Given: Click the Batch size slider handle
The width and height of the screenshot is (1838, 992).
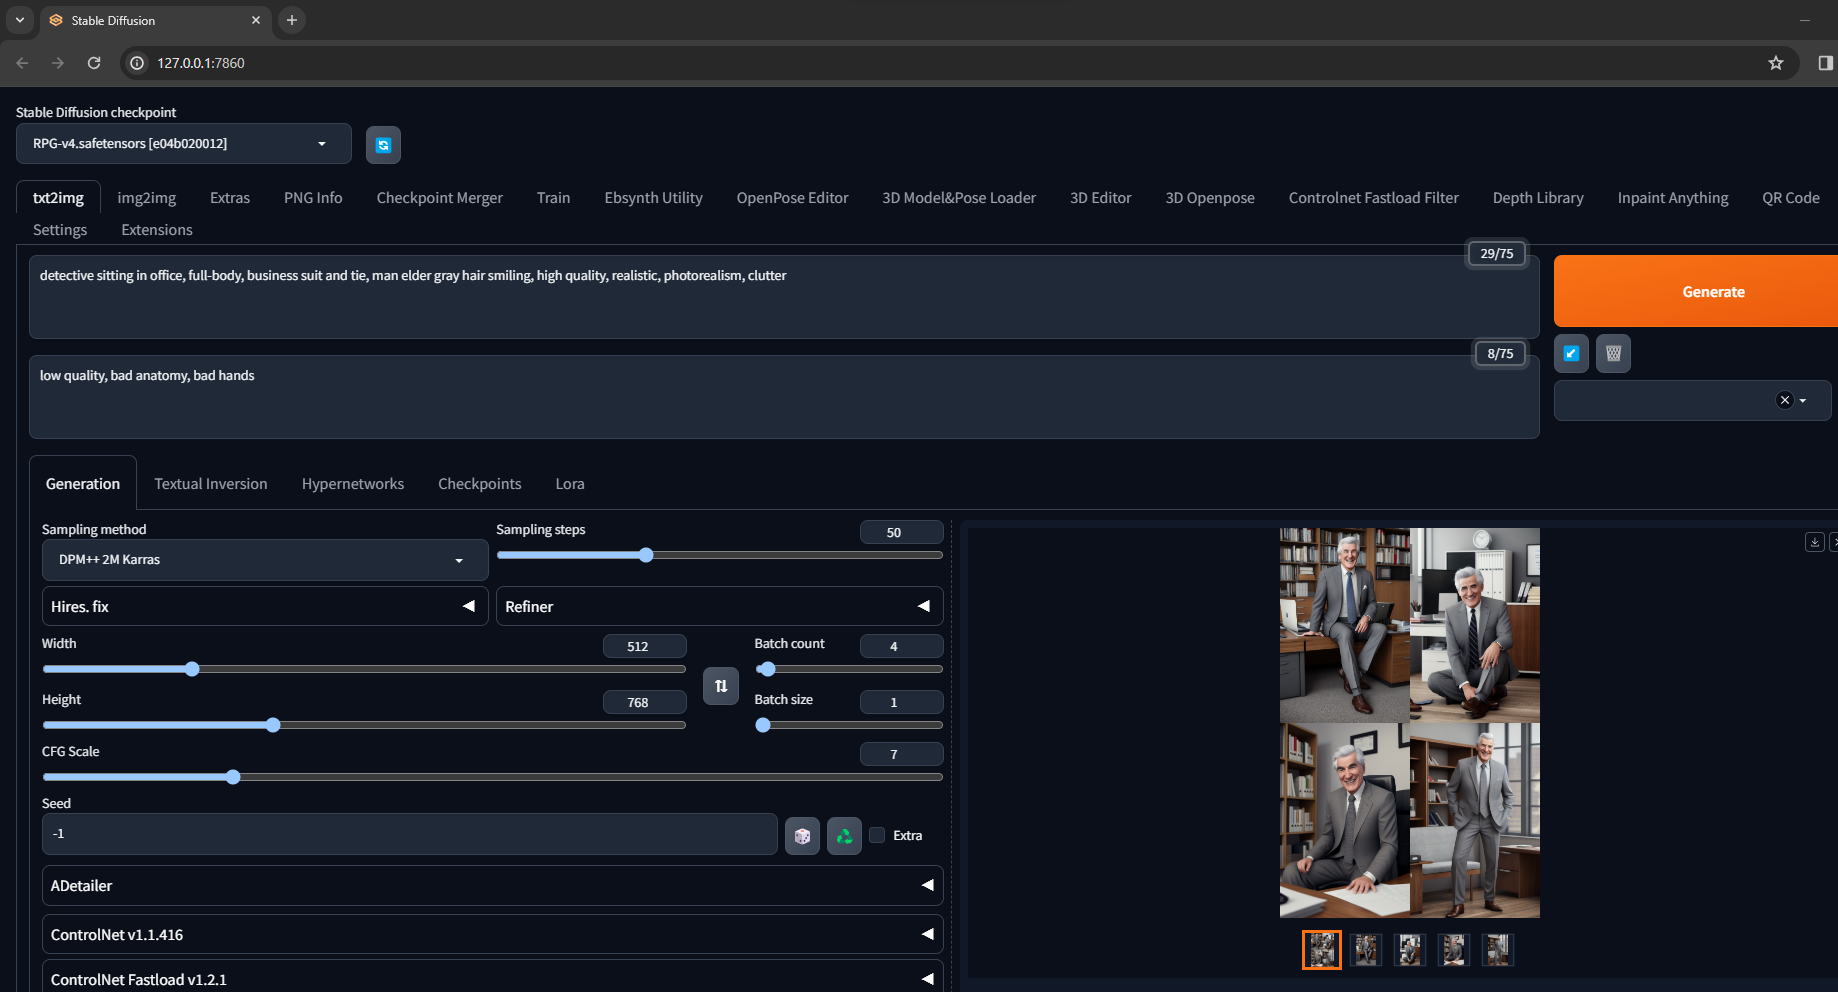Looking at the screenshot, I should 763,725.
